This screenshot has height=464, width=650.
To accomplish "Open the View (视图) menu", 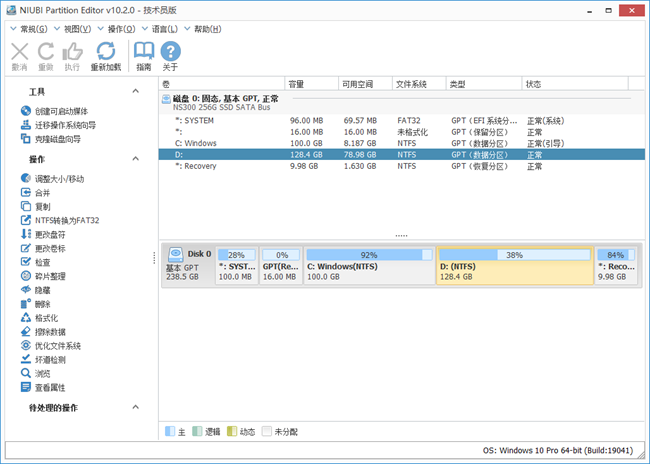I will click(x=73, y=29).
